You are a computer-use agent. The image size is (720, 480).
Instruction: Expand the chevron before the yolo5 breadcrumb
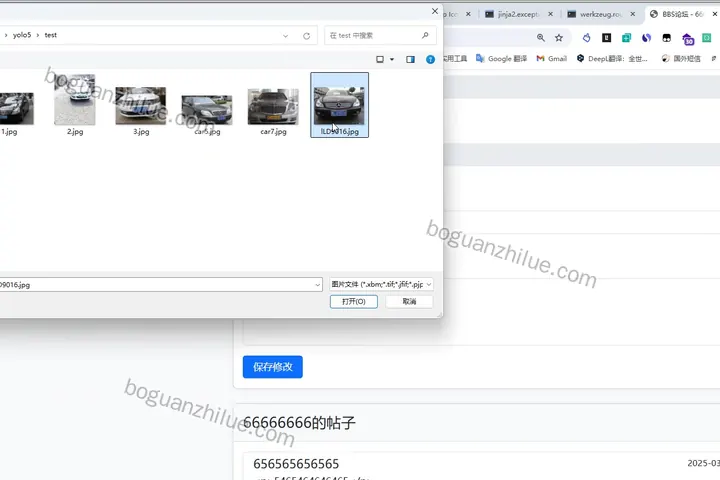click(x=6, y=35)
